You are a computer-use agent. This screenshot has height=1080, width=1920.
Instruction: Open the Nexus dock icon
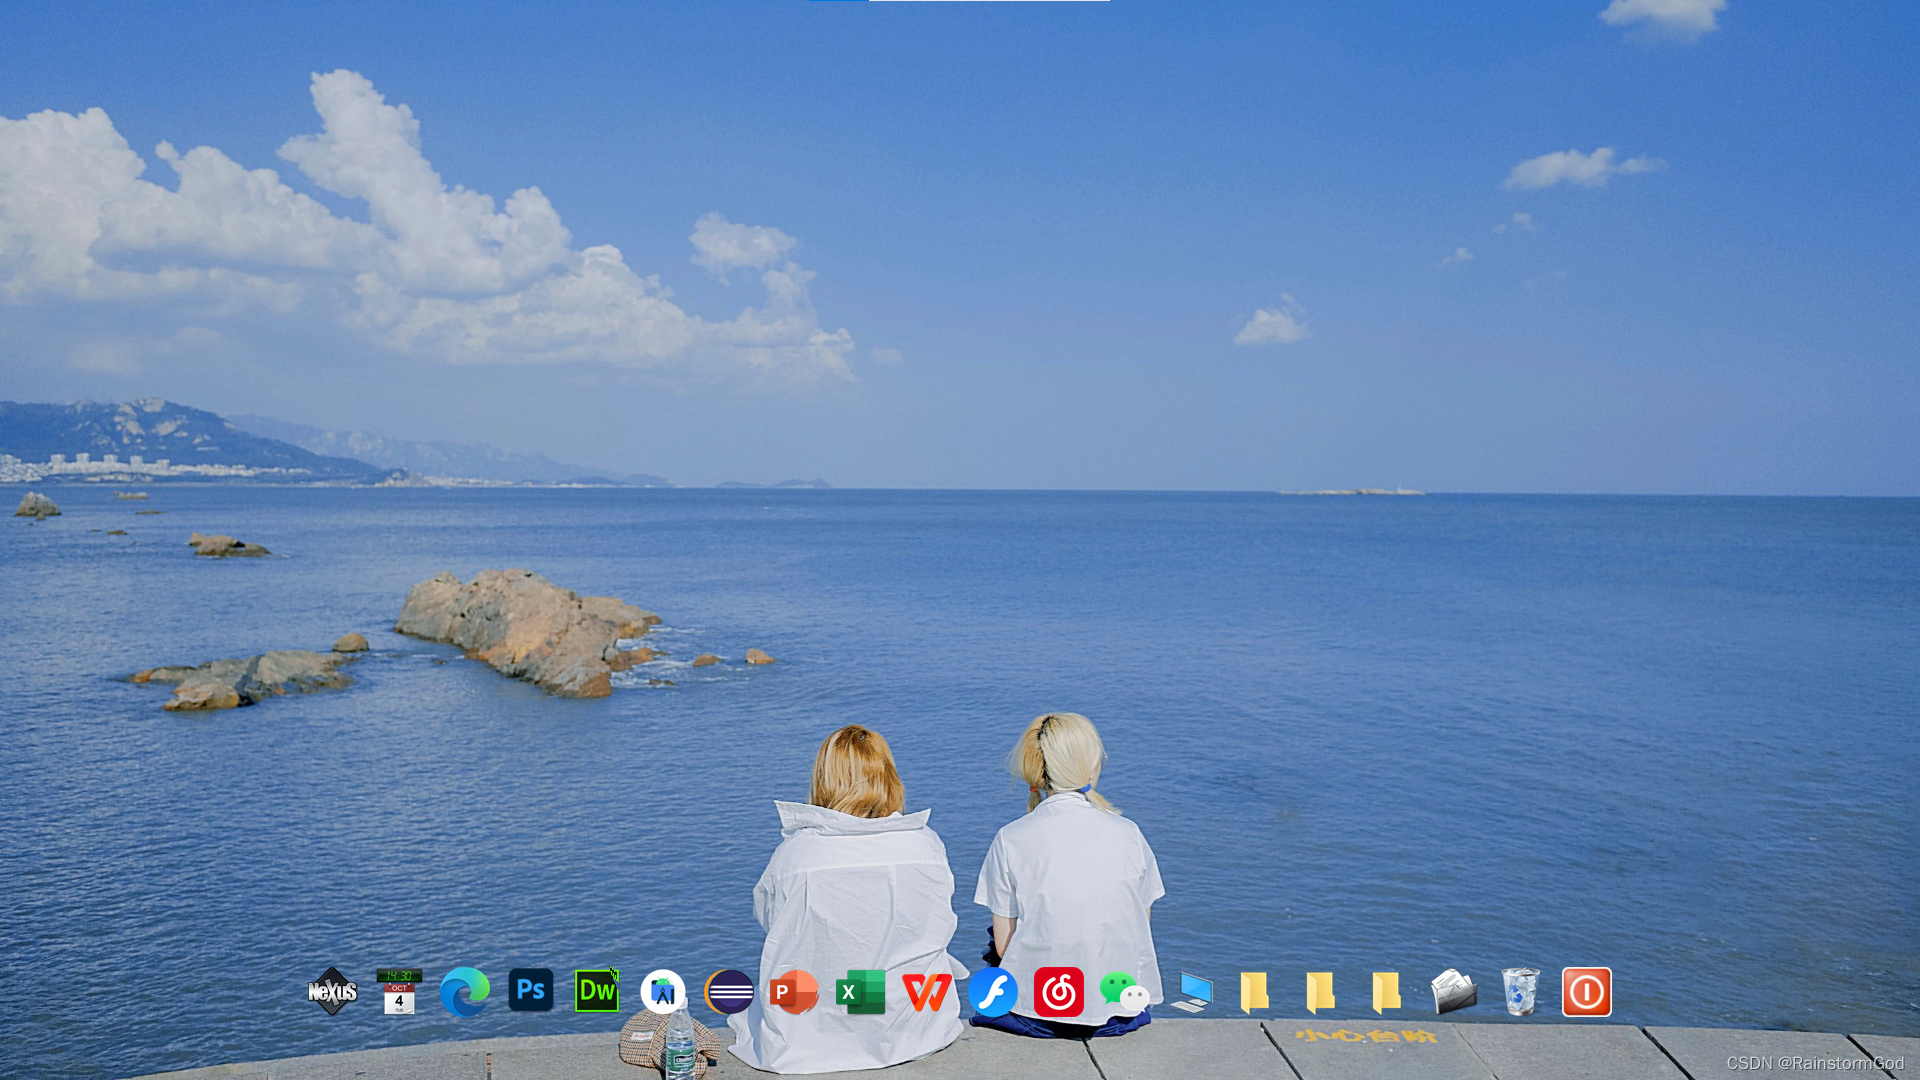(332, 992)
